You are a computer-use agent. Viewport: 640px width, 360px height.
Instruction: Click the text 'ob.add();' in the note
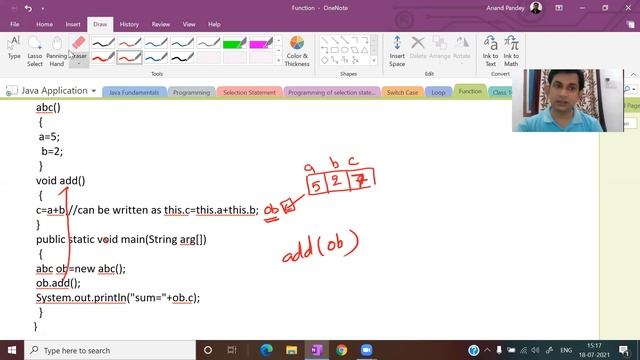click(58, 283)
